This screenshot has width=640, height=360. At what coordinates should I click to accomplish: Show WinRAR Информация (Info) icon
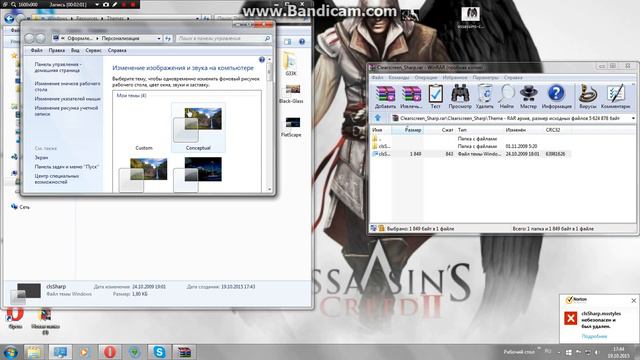556,97
